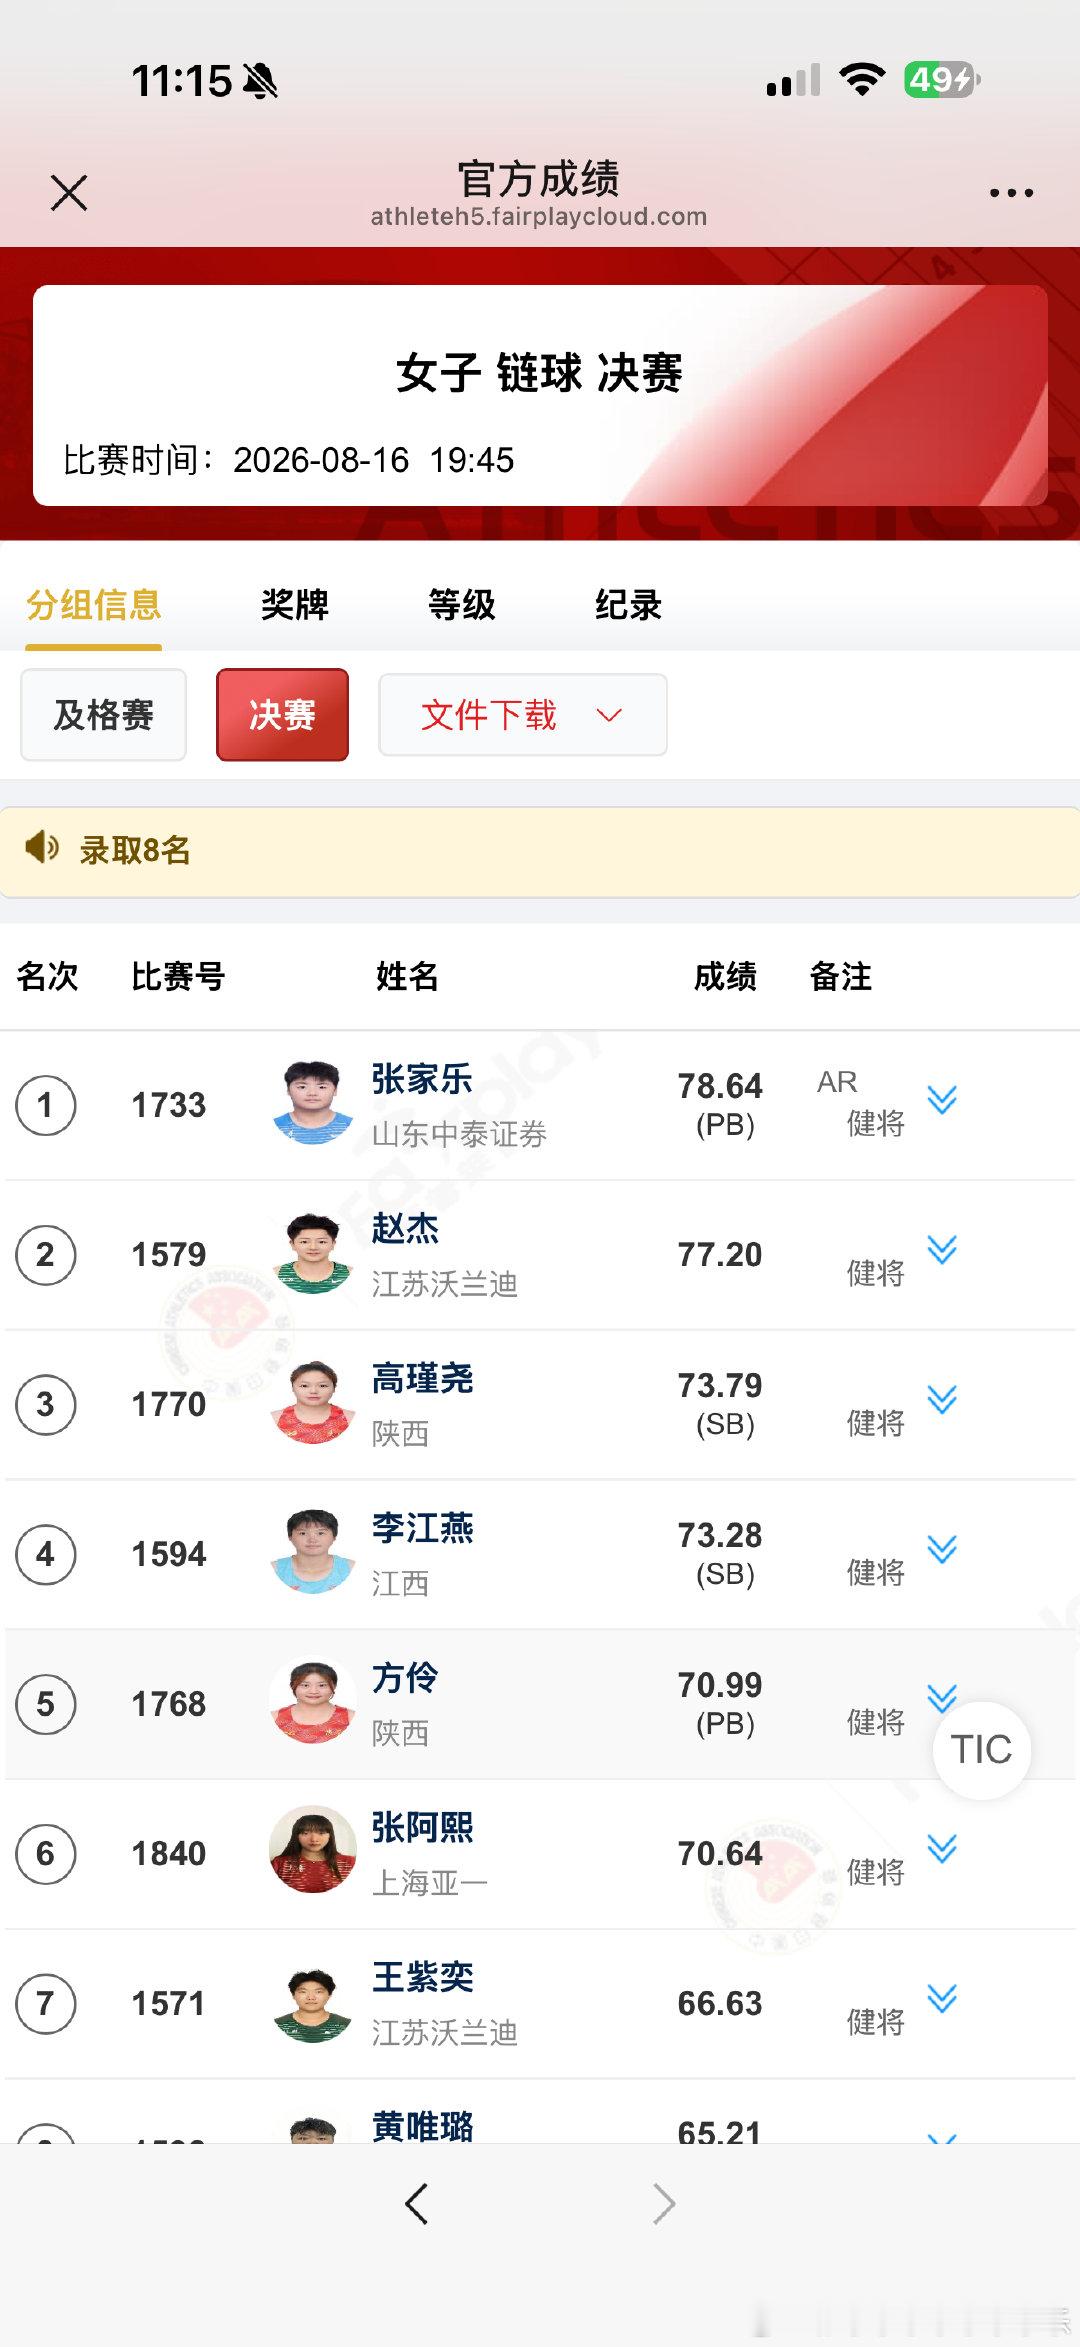
Task: Select the 及格赛 round button
Action: pyautogui.click(x=104, y=715)
